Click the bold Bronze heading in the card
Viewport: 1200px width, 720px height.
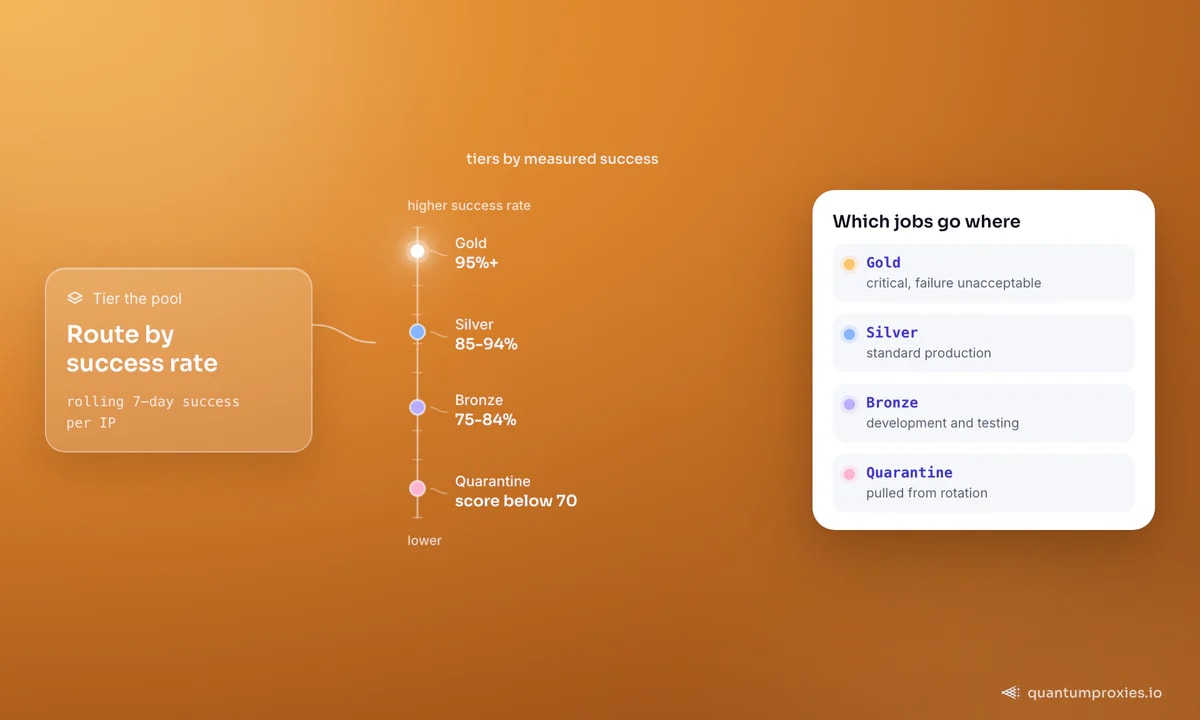892,403
